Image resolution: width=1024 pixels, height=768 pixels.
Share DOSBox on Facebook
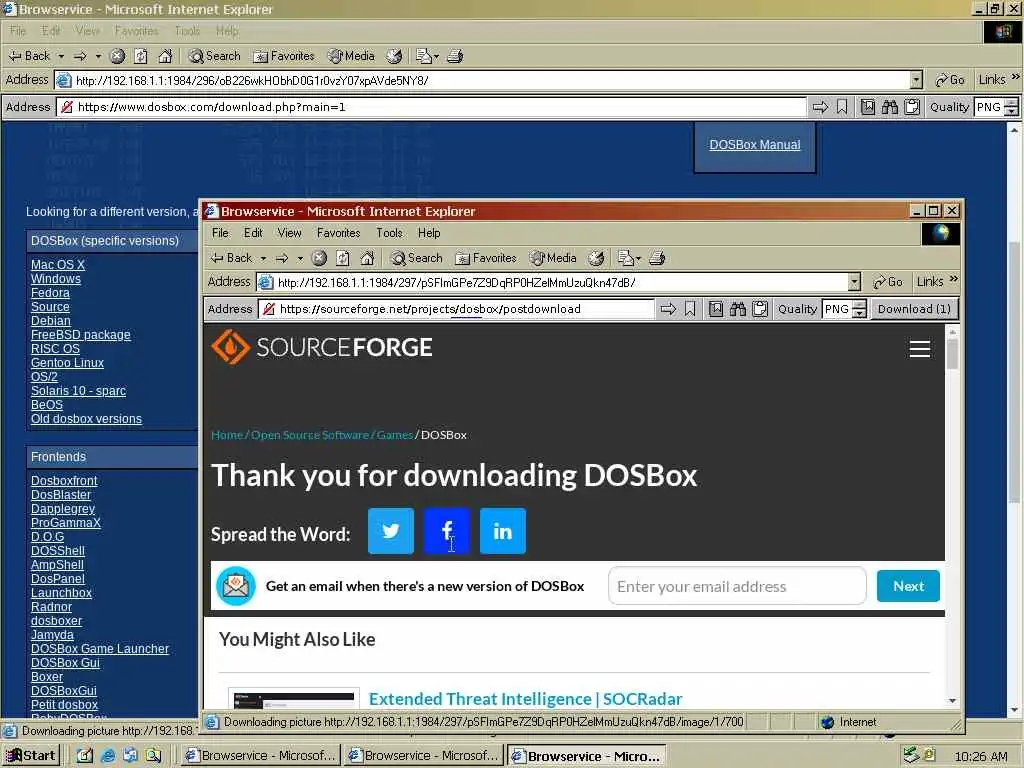(x=447, y=531)
